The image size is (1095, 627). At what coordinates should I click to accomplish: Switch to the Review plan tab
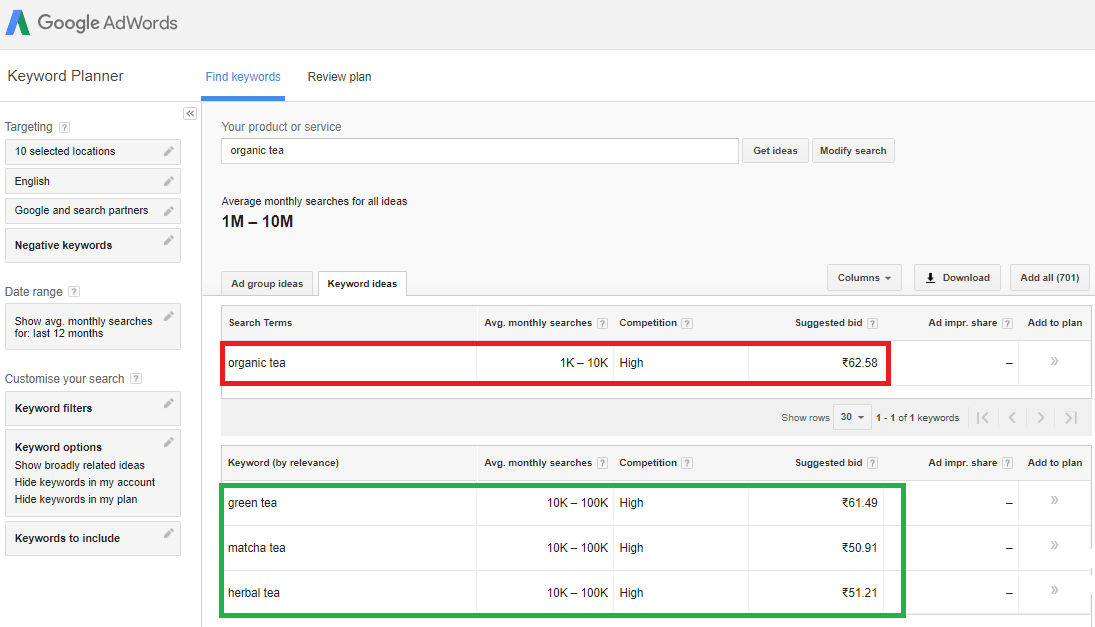pyautogui.click(x=339, y=76)
